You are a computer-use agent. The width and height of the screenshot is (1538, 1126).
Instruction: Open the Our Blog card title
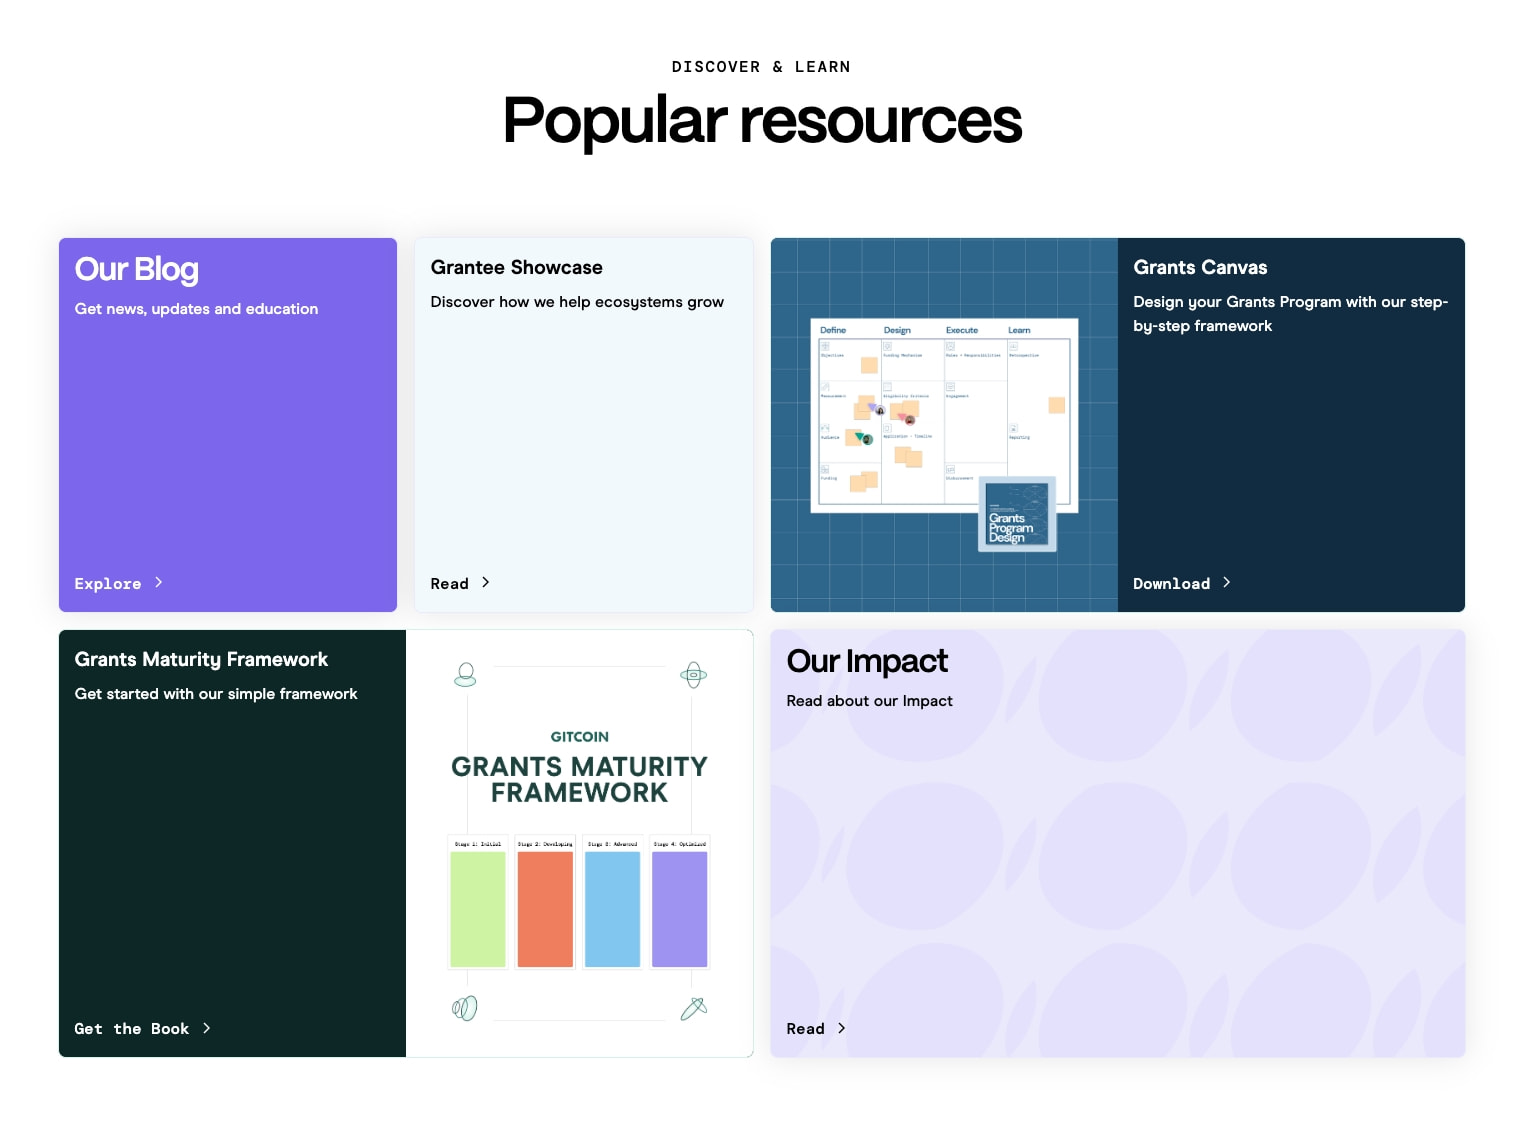click(x=137, y=269)
